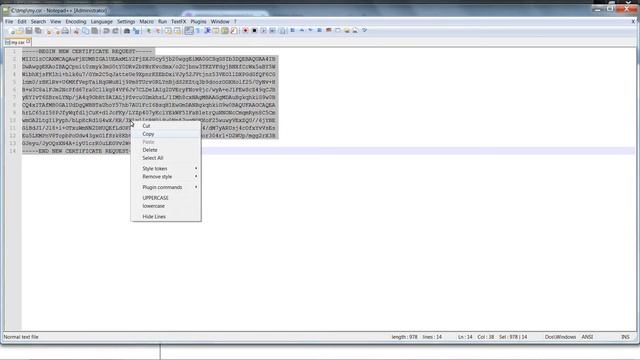The height and width of the screenshot is (360, 640).
Task: Click the Dos\Windows status bar field
Action: (560, 337)
